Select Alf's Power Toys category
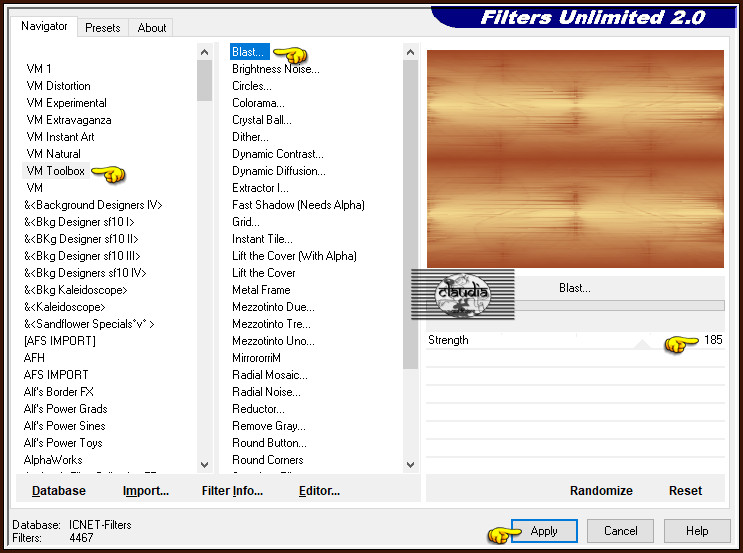This screenshot has height=553, width=743. pos(63,443)
